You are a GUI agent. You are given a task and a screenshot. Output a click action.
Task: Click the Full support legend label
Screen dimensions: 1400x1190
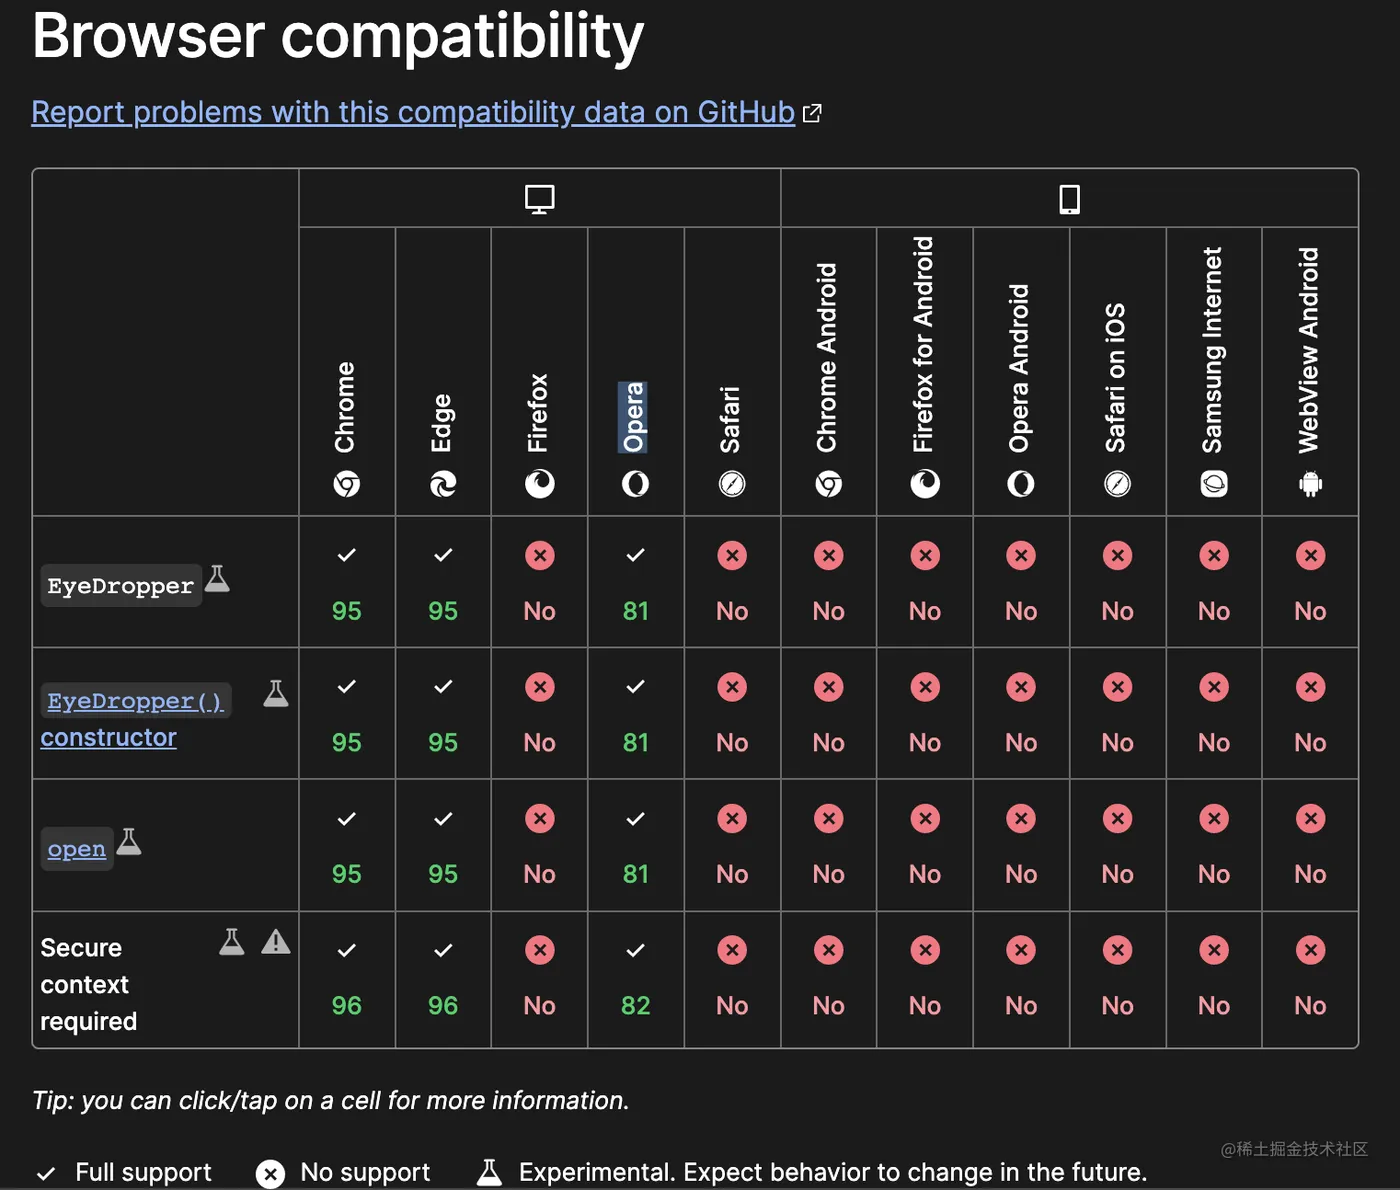143,1172
